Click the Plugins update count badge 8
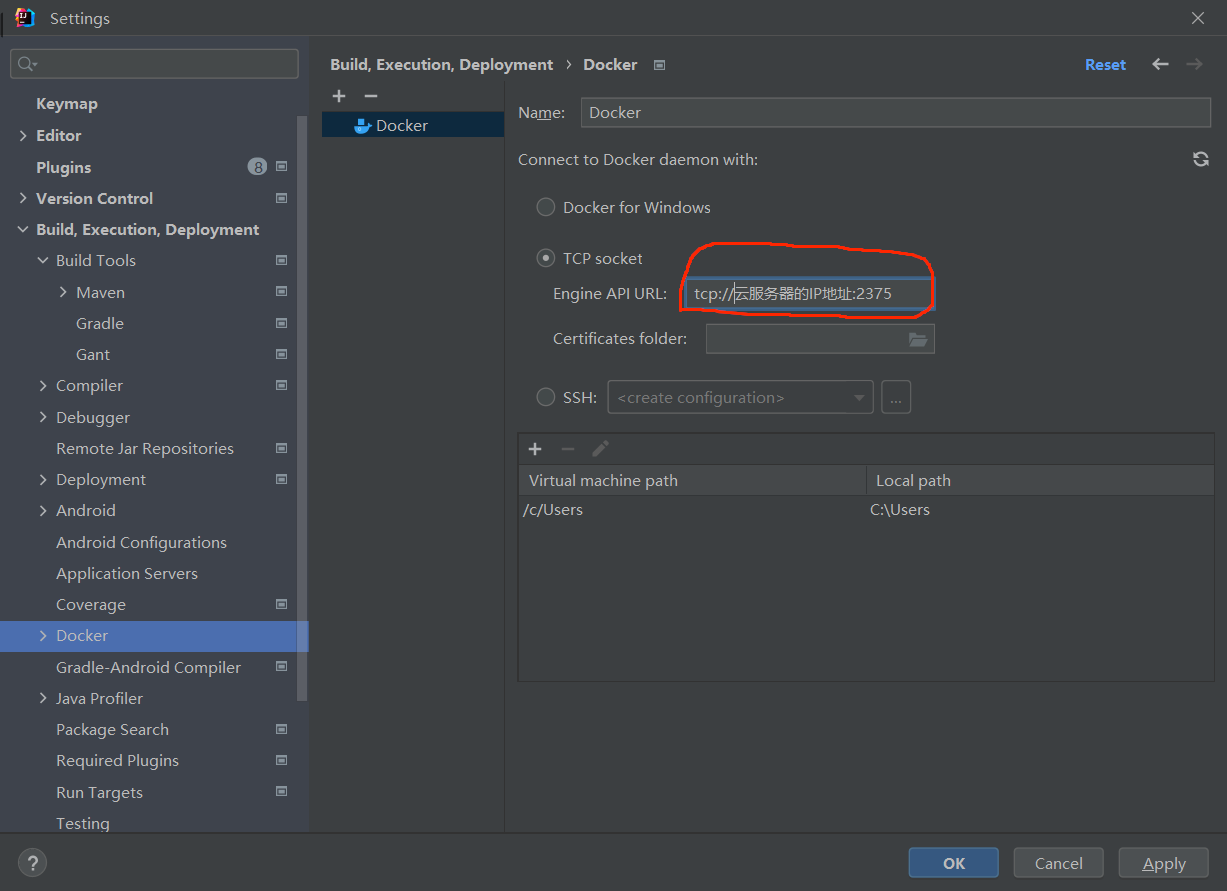The image size is (1227, 891). 257,166
